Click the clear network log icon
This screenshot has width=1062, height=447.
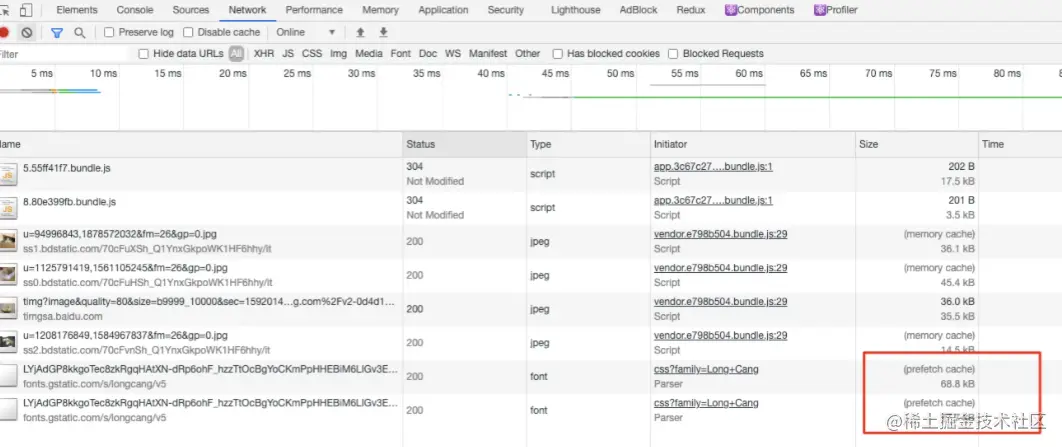pyautogui.click(x=26, y=32)
